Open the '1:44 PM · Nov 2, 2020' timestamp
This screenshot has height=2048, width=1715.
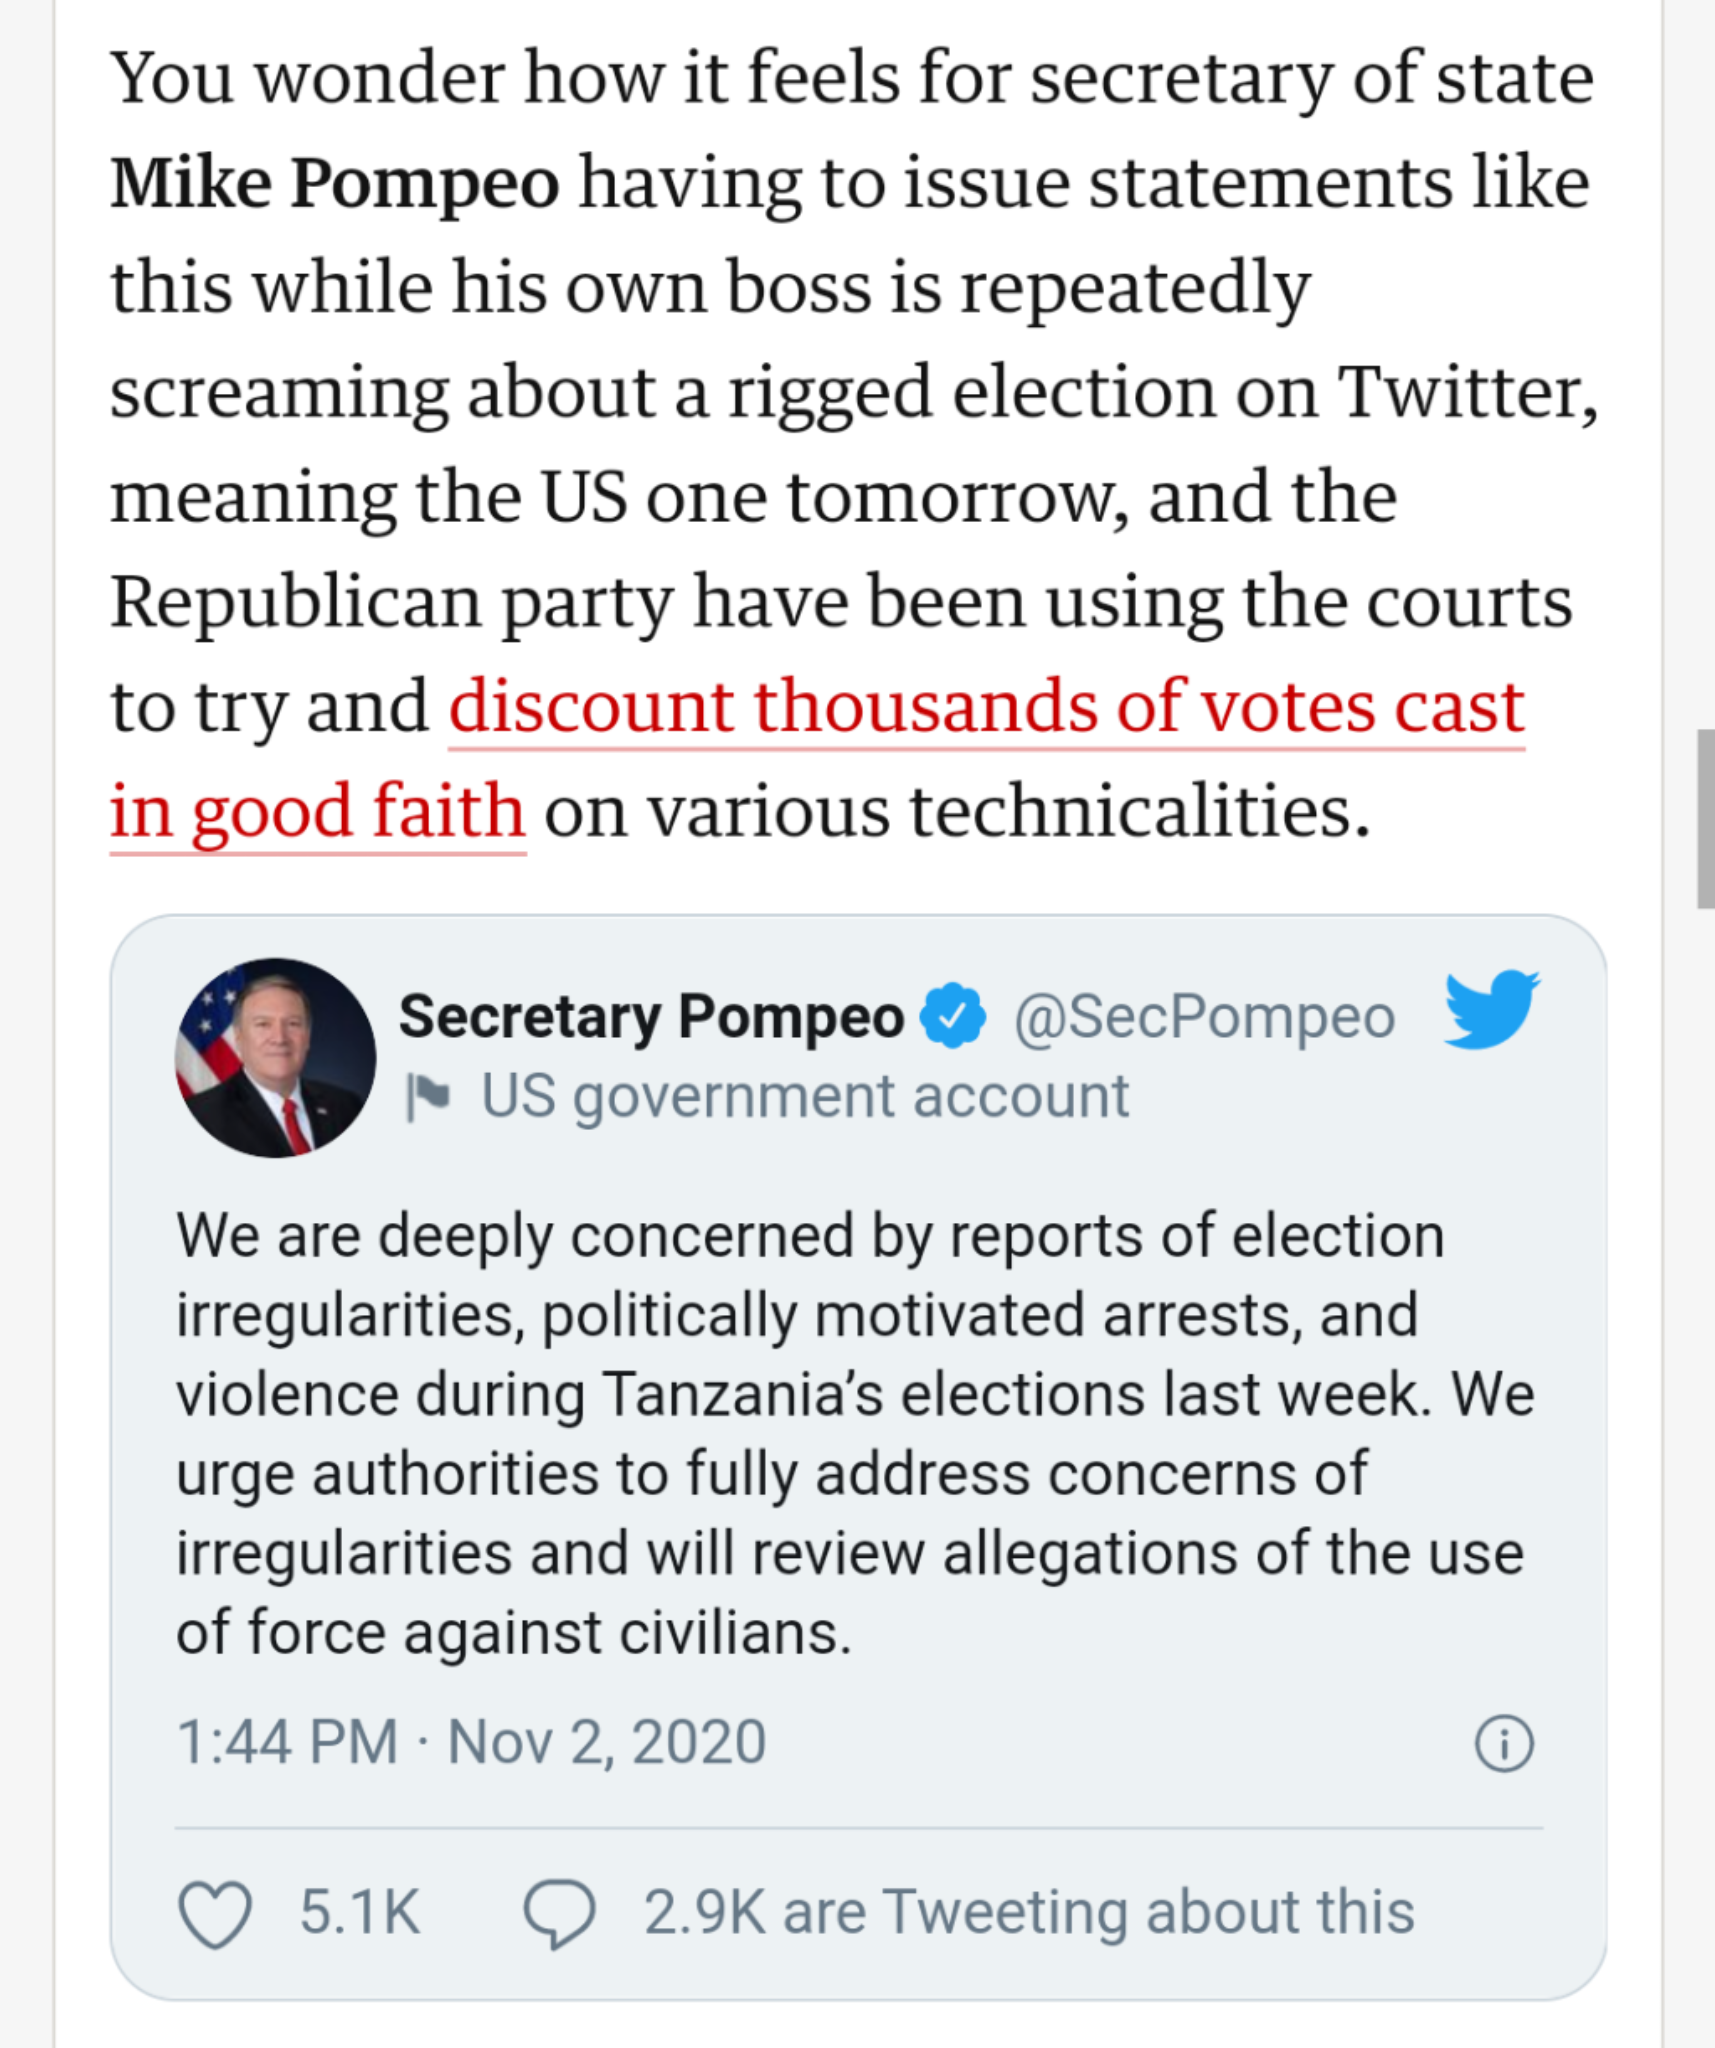pyautogui.click(x=471, y=1742)
